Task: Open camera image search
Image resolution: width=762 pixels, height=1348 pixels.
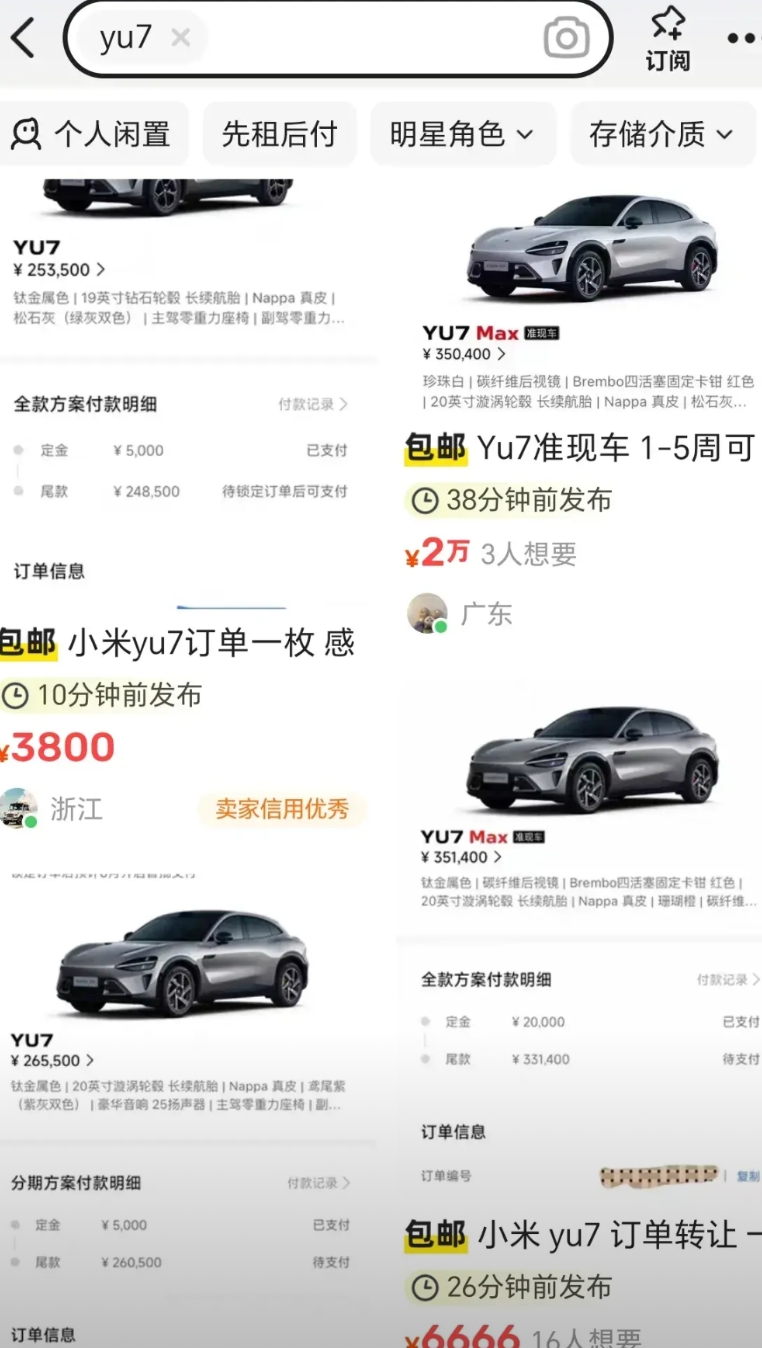Action: pyautogui.click(x=566, y=39)
